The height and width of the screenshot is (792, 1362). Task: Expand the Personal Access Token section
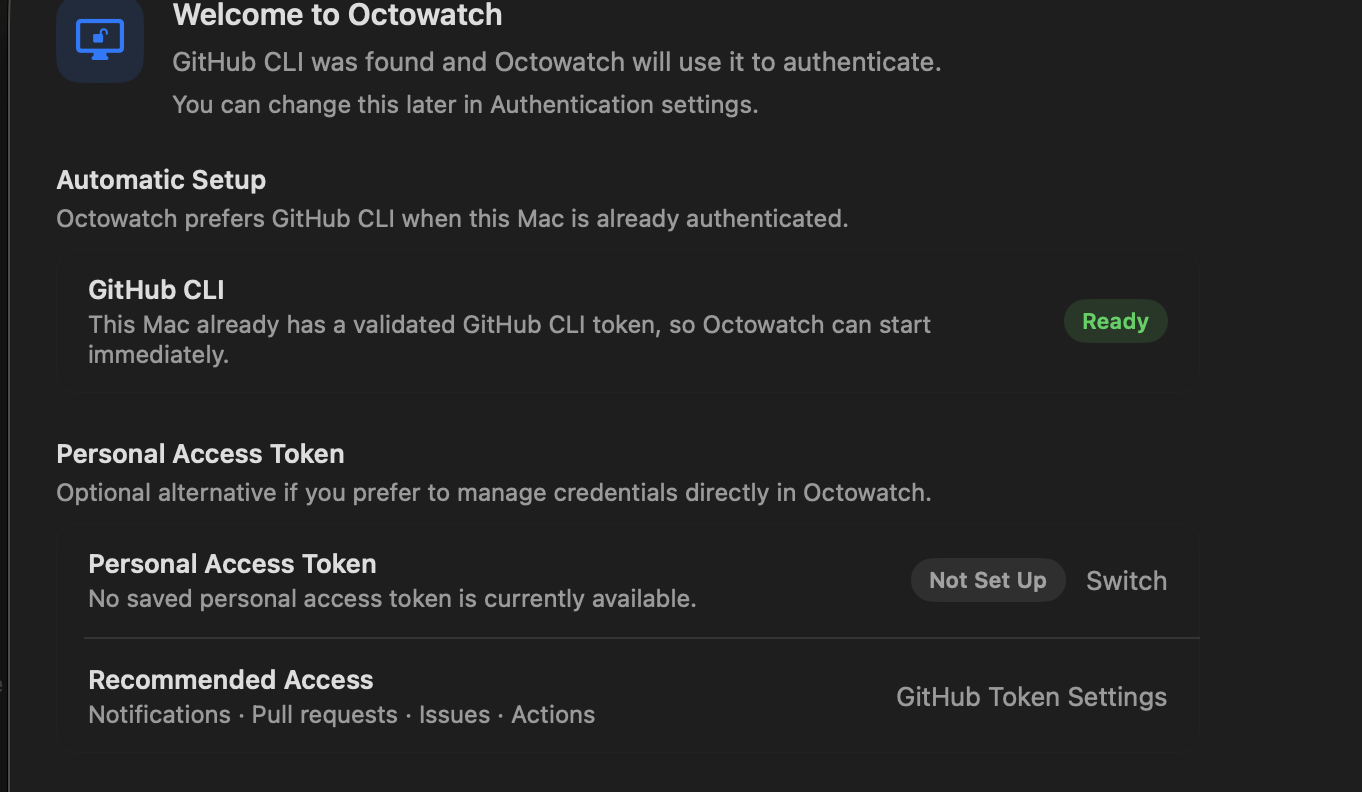click(x=200, y=453)
